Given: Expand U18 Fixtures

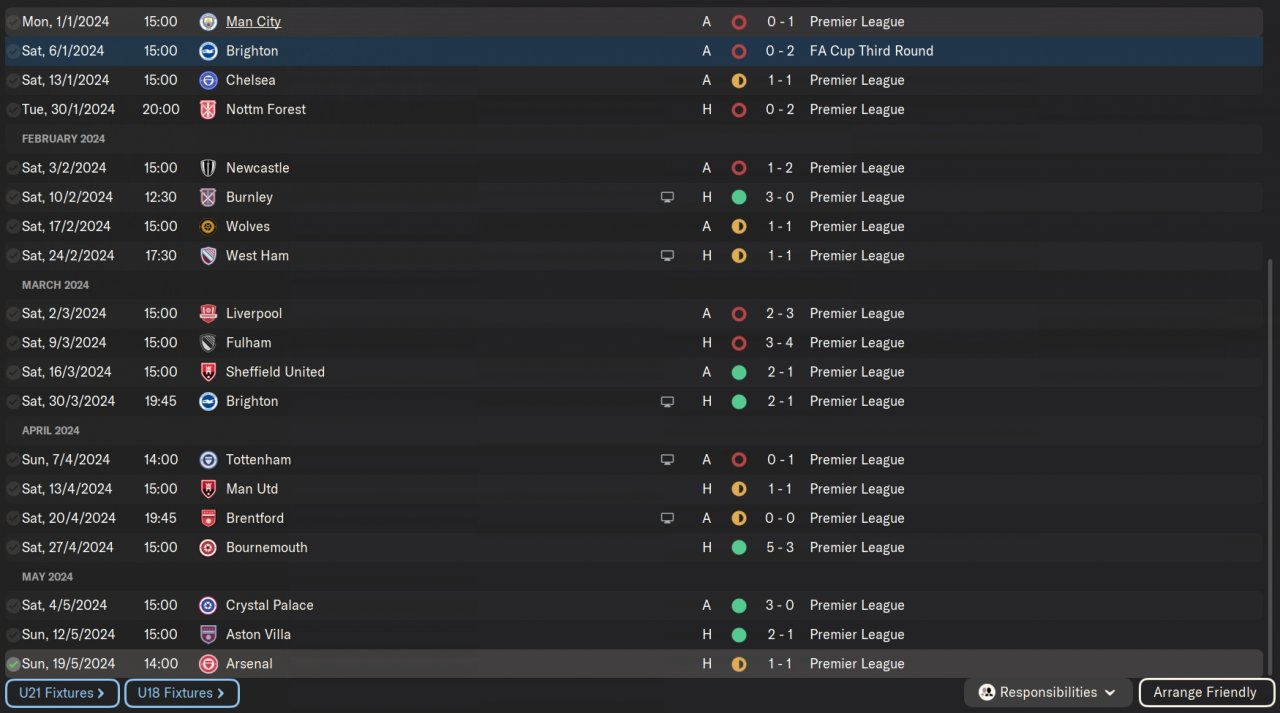Looking at the screenshot, I should click(x=181, y=693).
